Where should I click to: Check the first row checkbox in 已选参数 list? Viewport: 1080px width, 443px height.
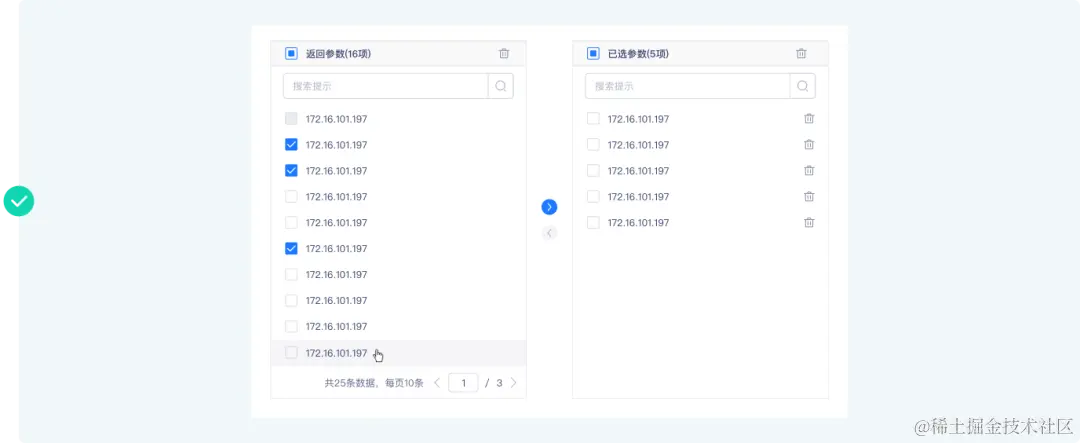pos(593,119)
